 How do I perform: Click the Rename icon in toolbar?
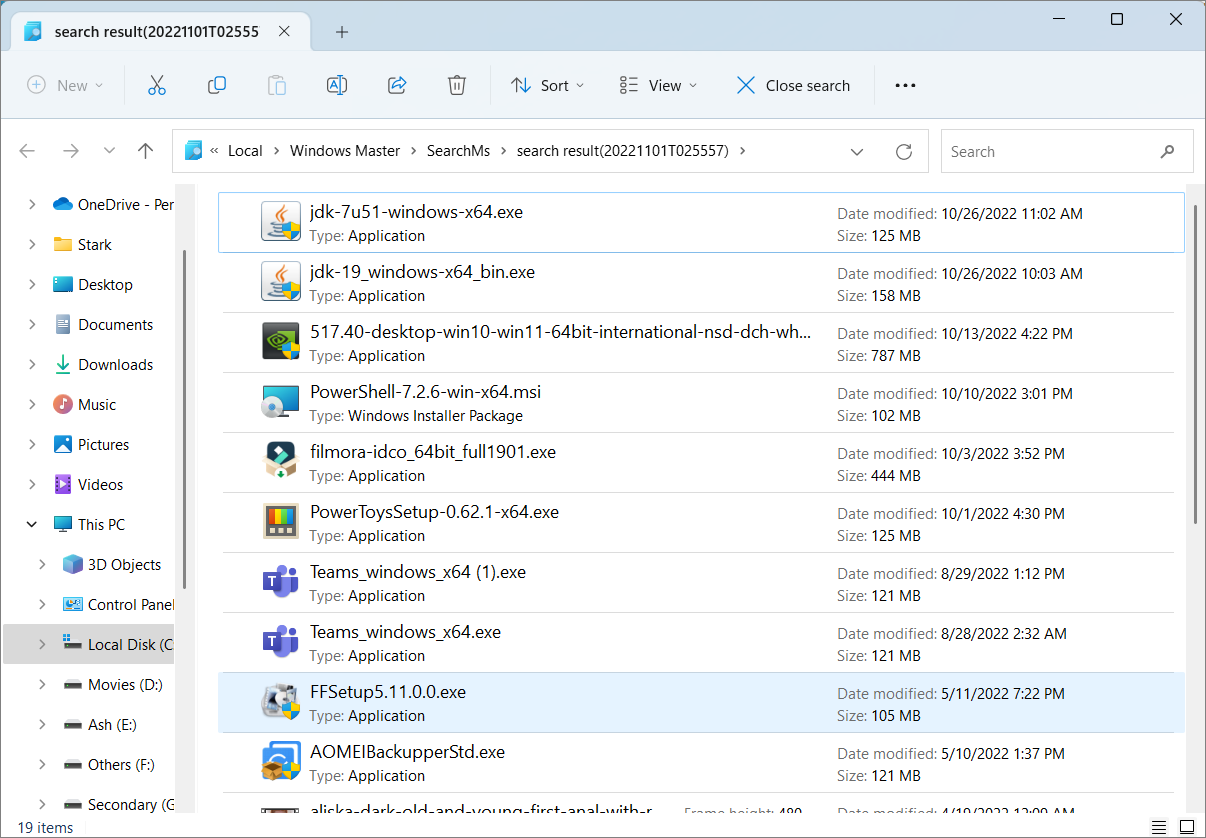coord(337,85)
